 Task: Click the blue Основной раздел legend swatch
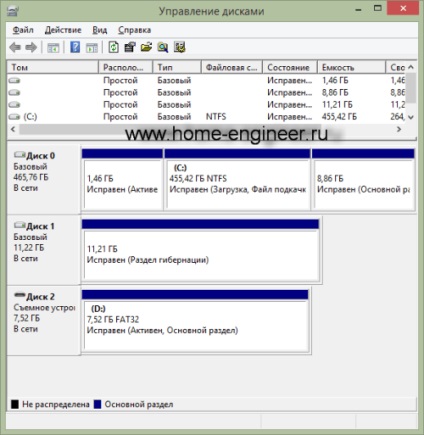click(x=98, y=404)
